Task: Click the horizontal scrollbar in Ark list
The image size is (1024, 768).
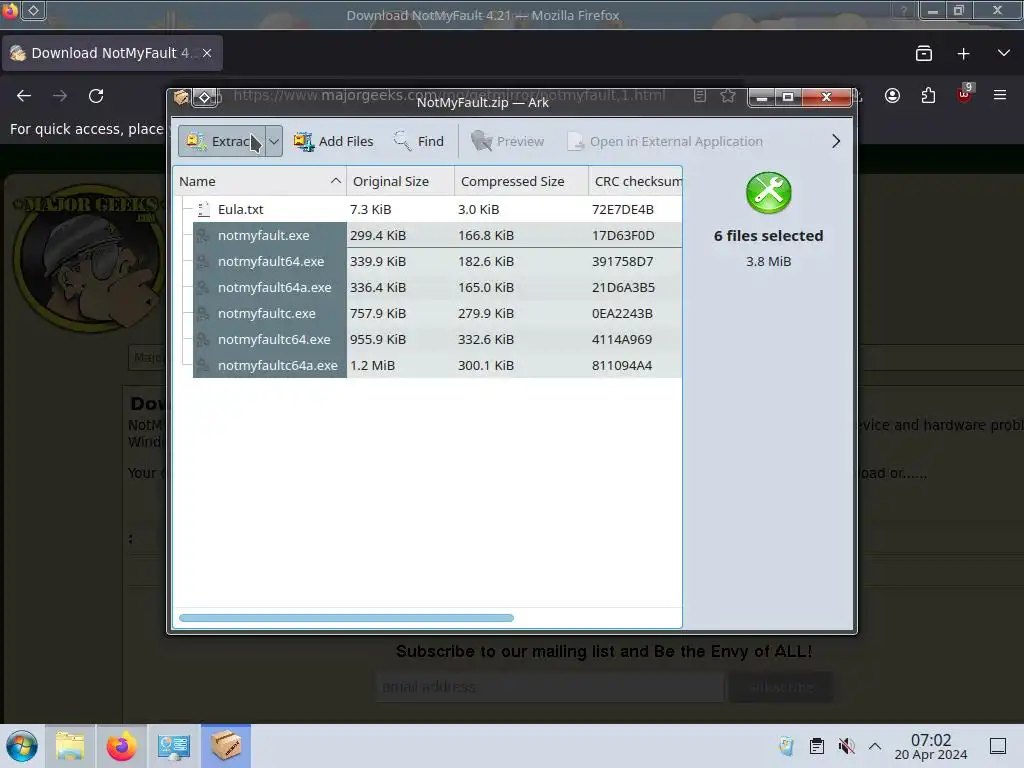Action: 346,618
